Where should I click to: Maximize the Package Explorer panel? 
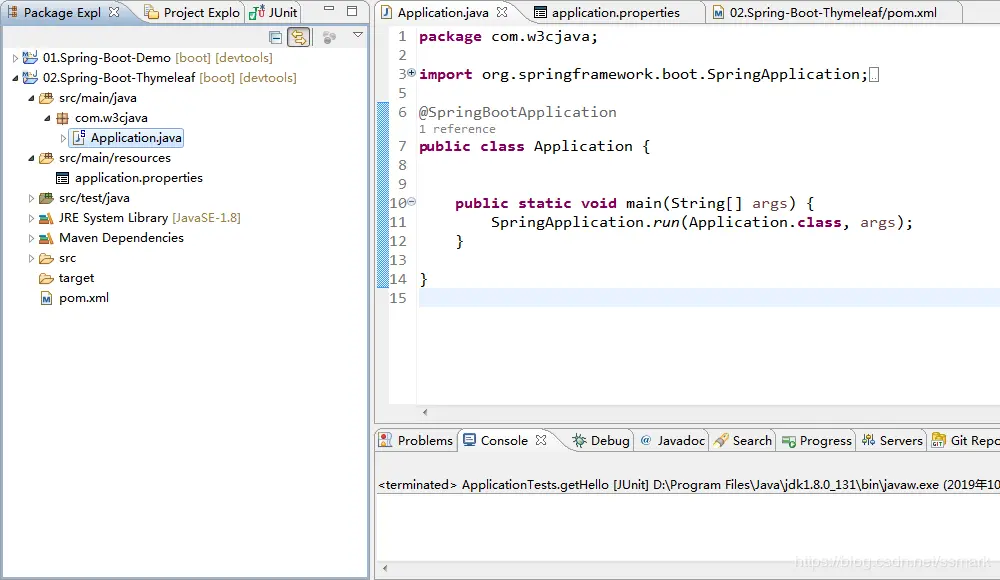352,11
